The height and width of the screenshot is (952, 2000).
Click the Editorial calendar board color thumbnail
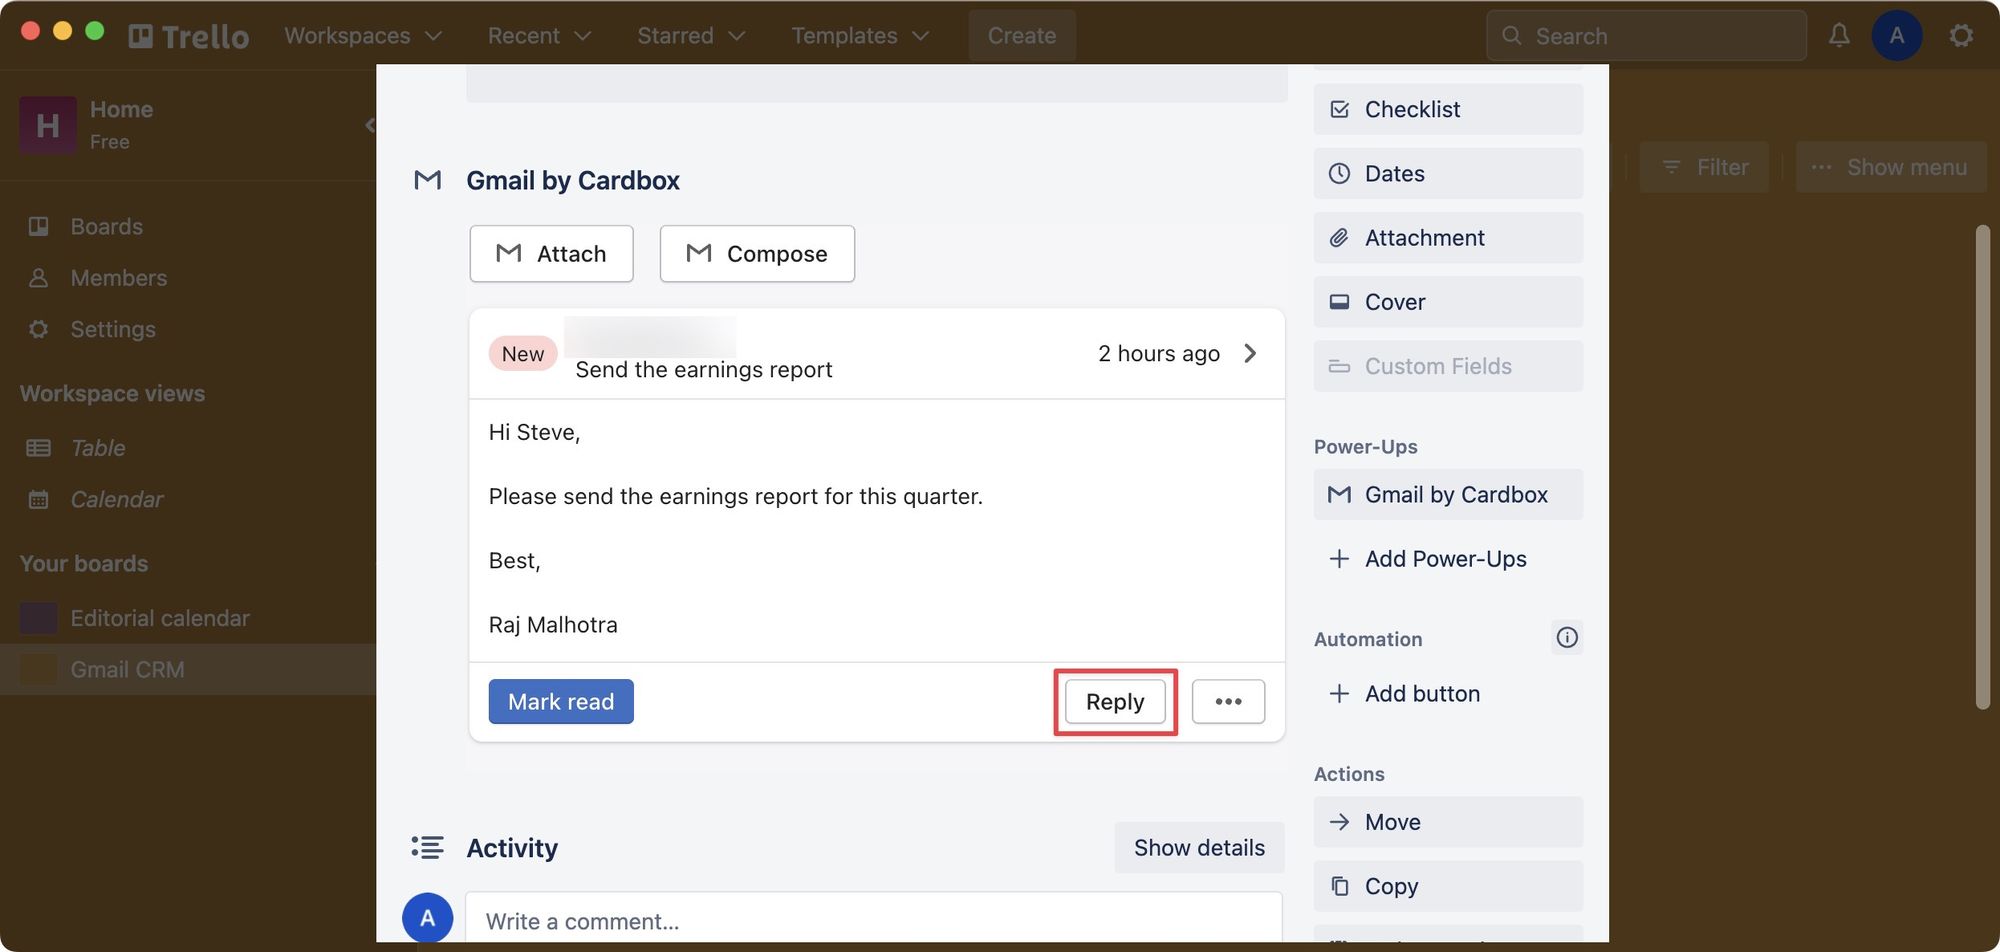38,618
